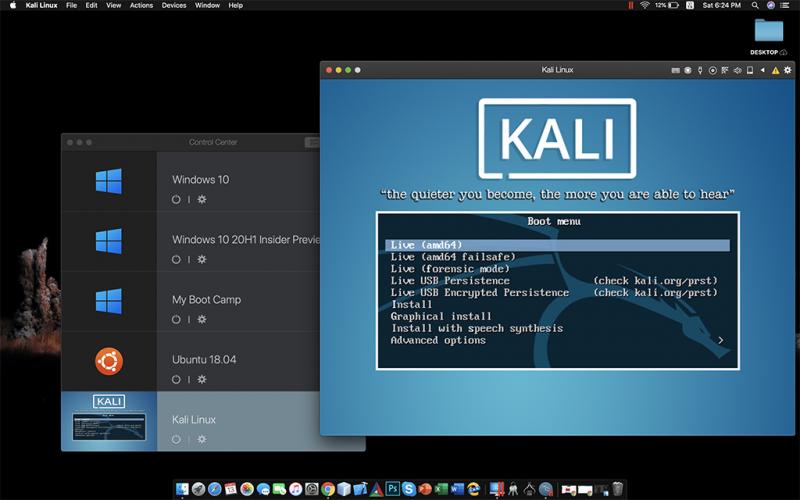The image size is (800, 500).
Task: Expand Advanced options chevron in boot menu
Action: click(x=720, y=340)
